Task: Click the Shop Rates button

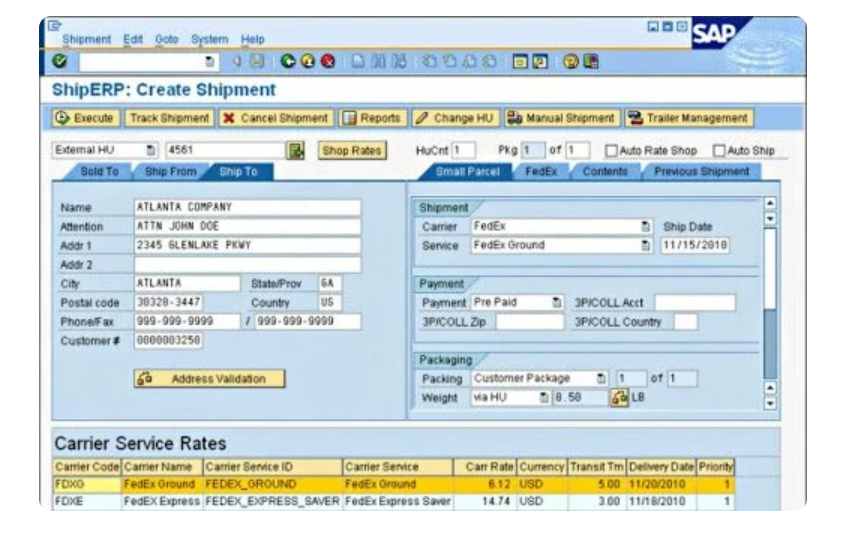Action: pyautogui.click(x=352, y=151)
